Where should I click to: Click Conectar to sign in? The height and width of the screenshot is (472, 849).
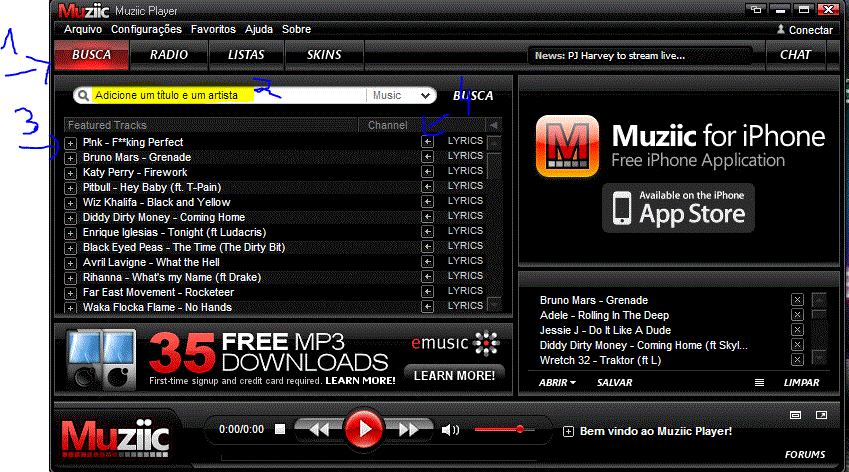coord(811,30)
